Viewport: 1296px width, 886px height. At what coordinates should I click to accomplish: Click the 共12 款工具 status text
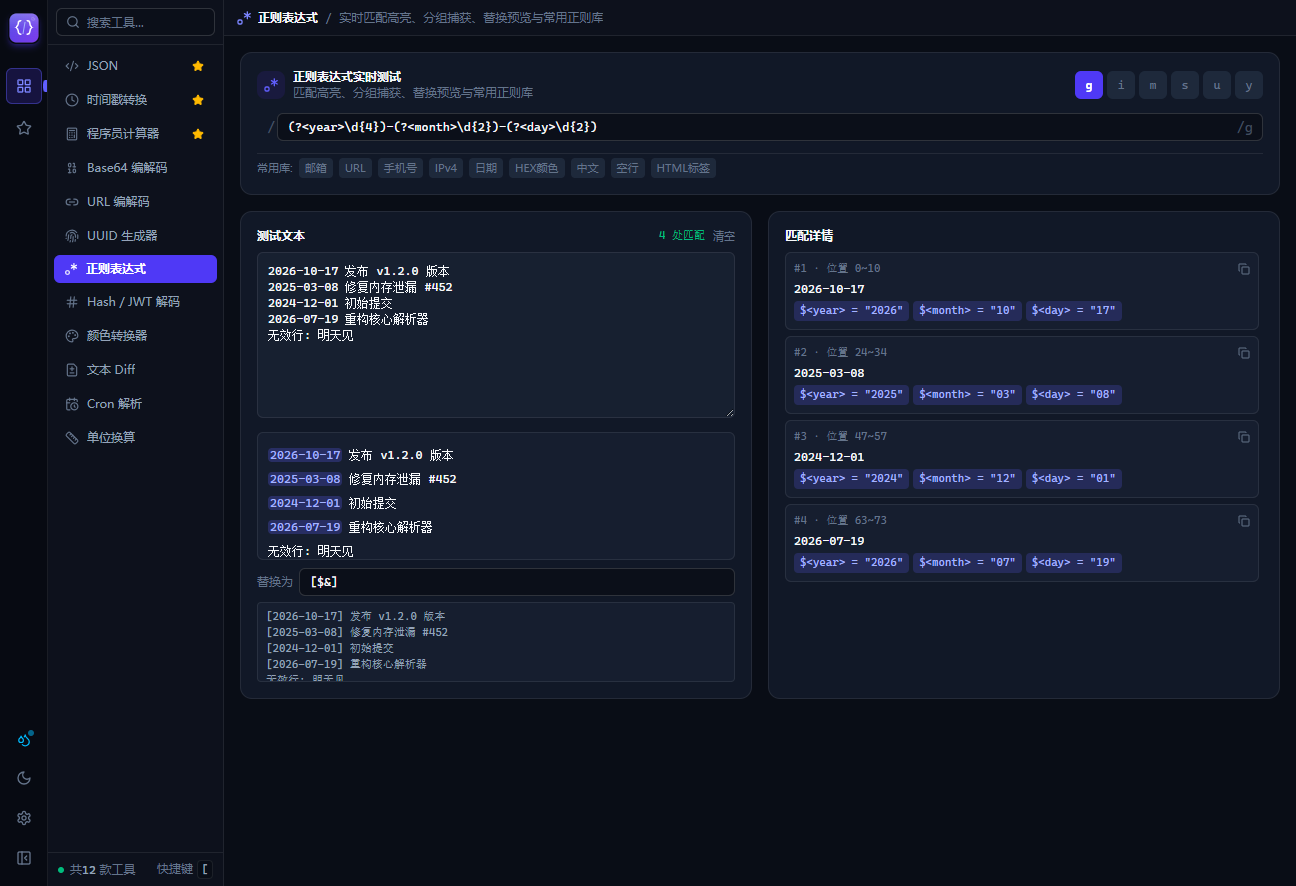[x=102, y=870]
